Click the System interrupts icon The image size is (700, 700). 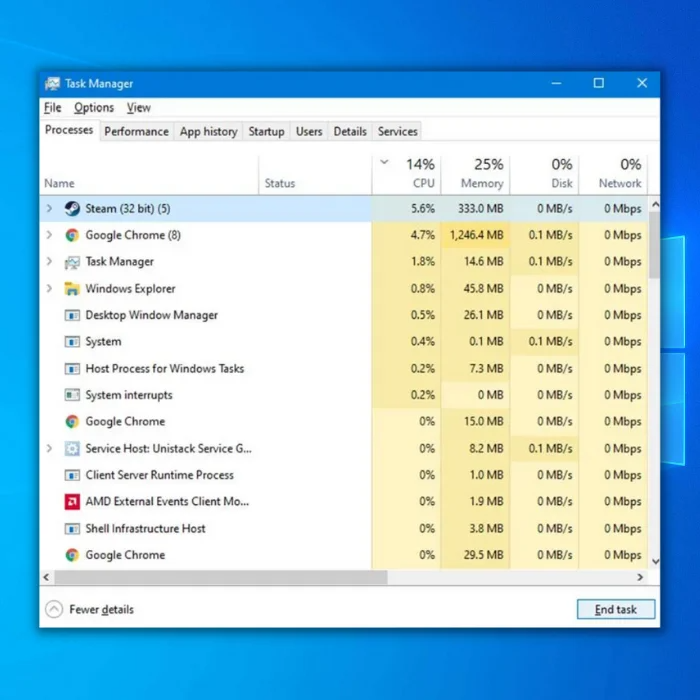click(72, 395)
